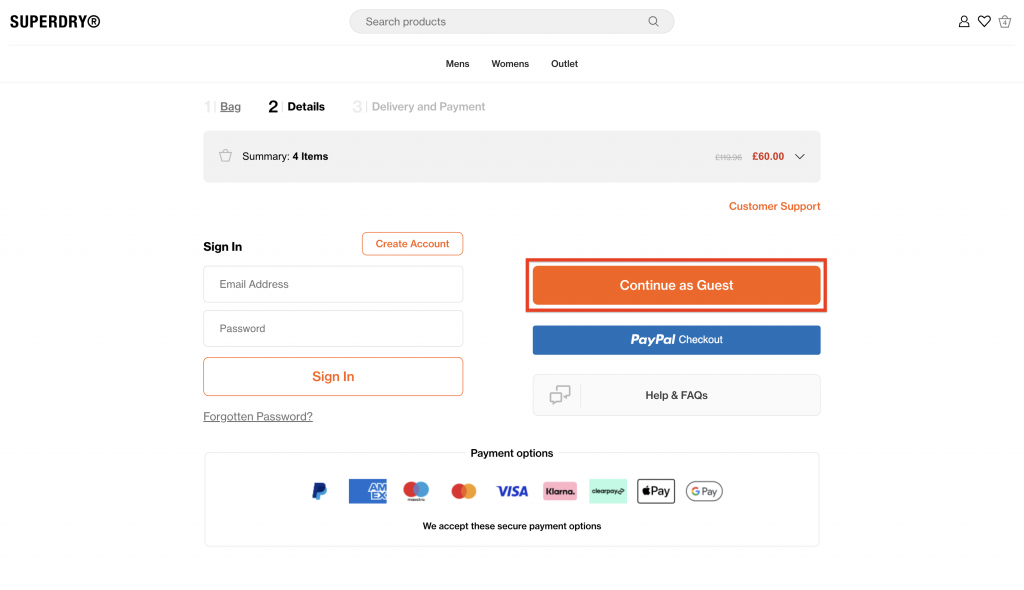Screen dimensions: 1024x590
Task: Click the Superdry logo
Action: coord(55,21)
